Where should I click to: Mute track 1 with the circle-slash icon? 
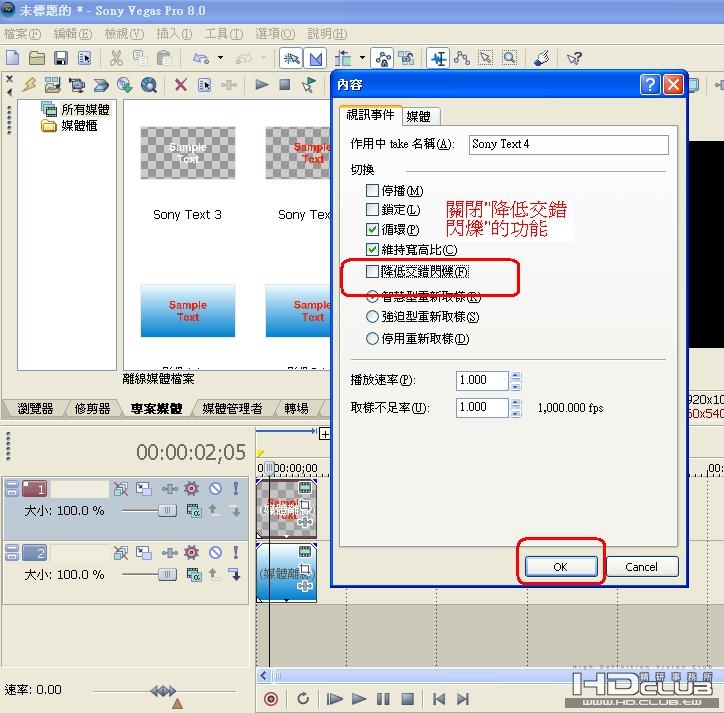point(215,488)
